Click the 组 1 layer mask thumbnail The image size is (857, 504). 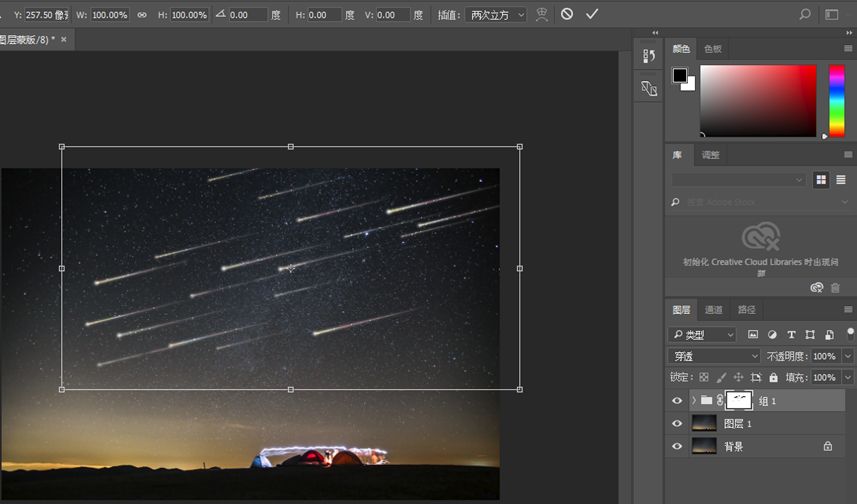(x=739, y=401)
